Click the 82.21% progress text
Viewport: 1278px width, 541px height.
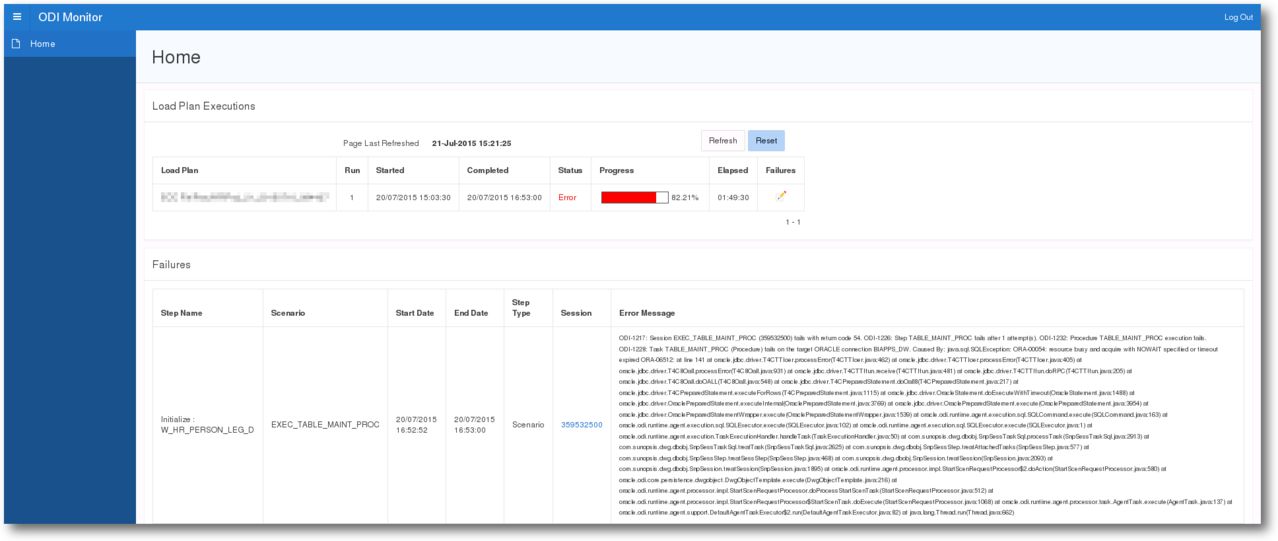684,197
